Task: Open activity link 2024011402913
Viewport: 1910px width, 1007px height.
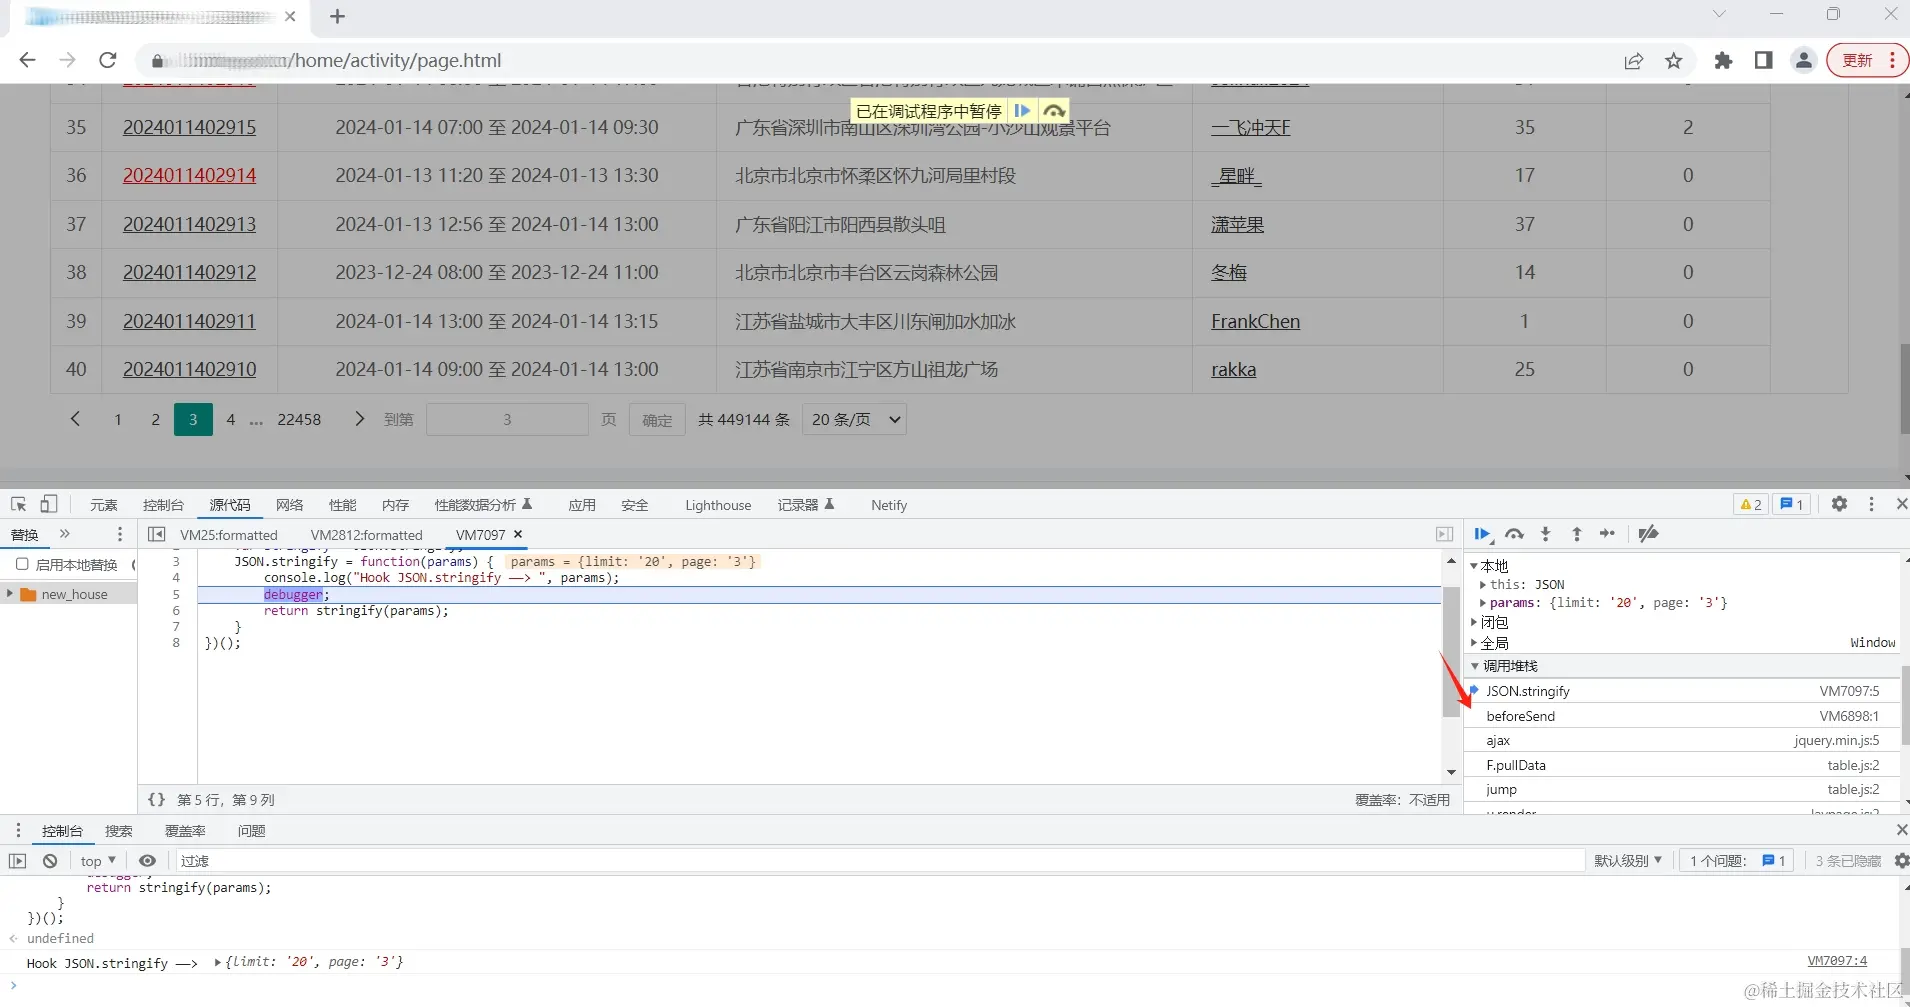Action: 189,224
